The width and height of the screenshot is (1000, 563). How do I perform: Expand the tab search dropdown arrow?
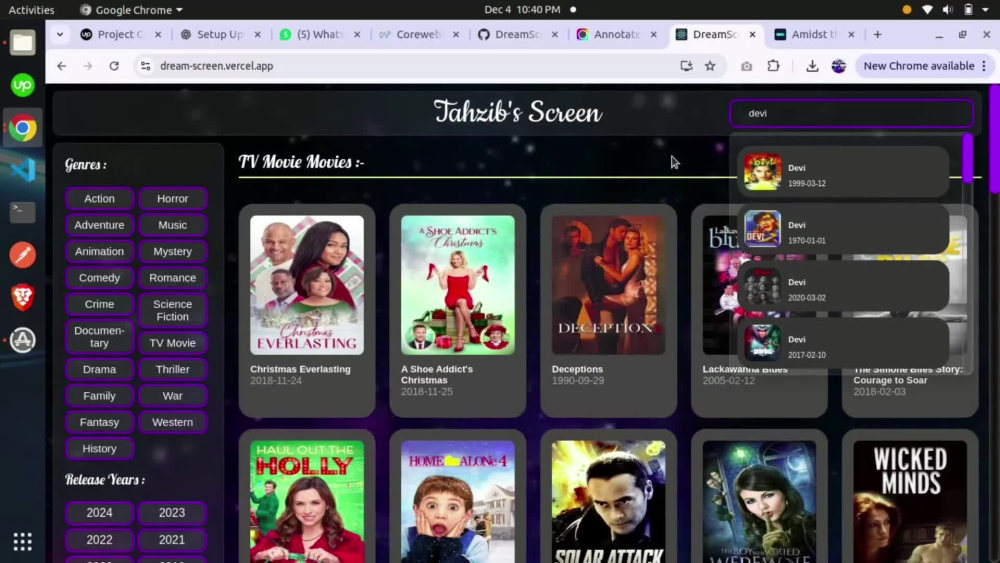coord(59,34)
